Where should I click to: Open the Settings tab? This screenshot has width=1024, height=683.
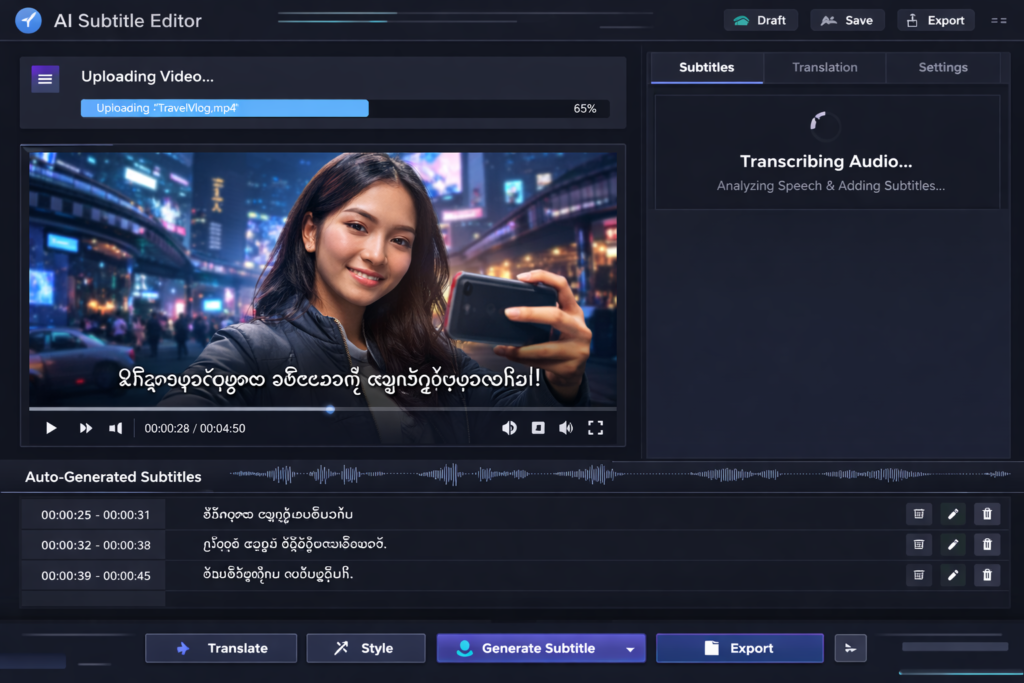pos(942,67)
